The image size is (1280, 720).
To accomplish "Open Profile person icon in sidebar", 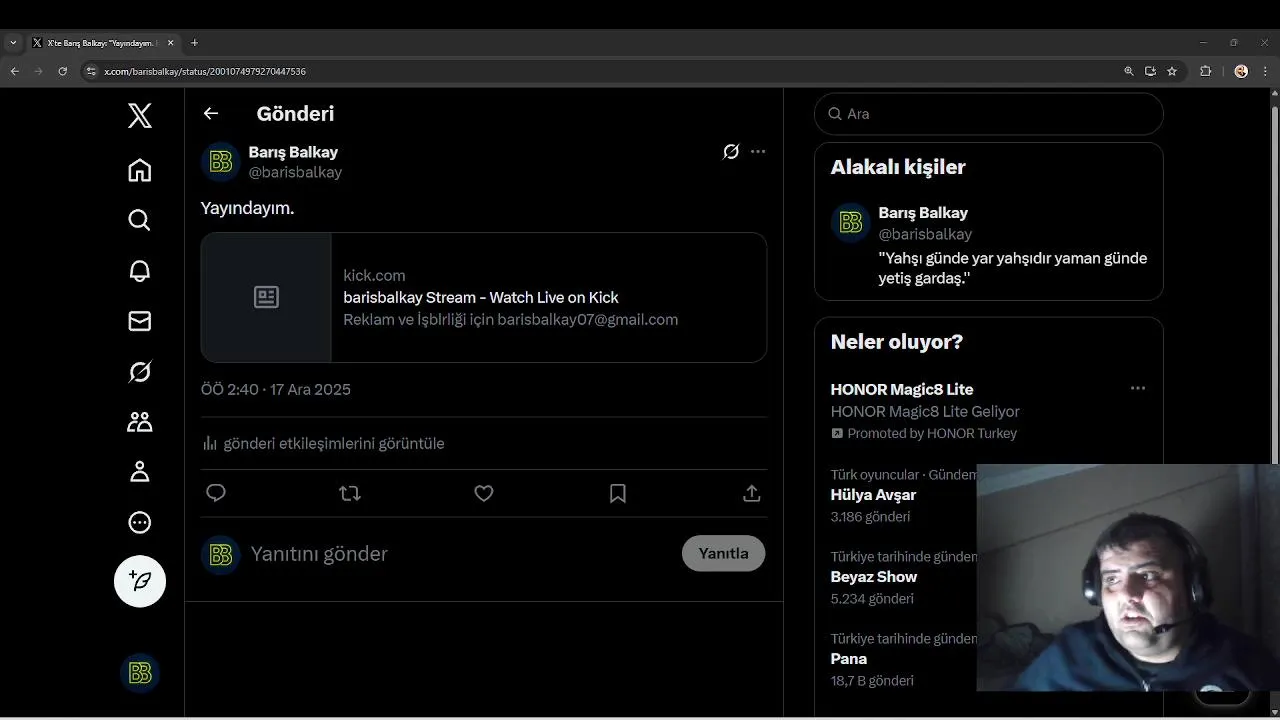I will tap(140, 472).
